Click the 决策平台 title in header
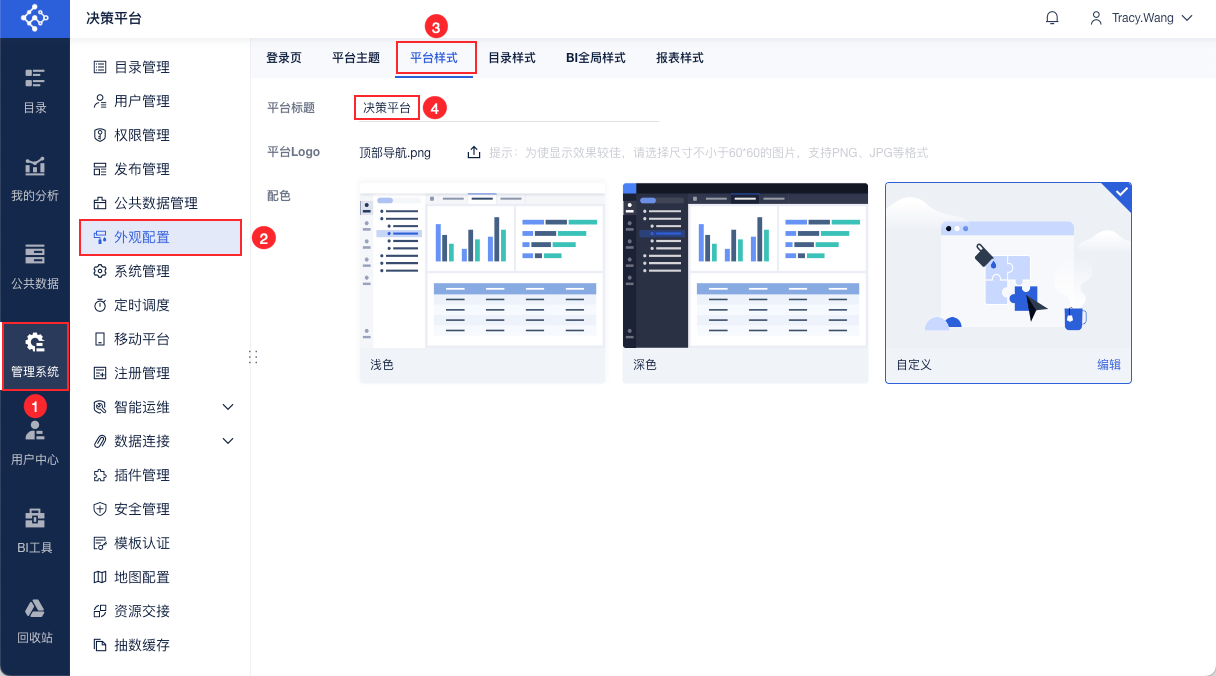The image size is (1216, 676). [115, 18]
